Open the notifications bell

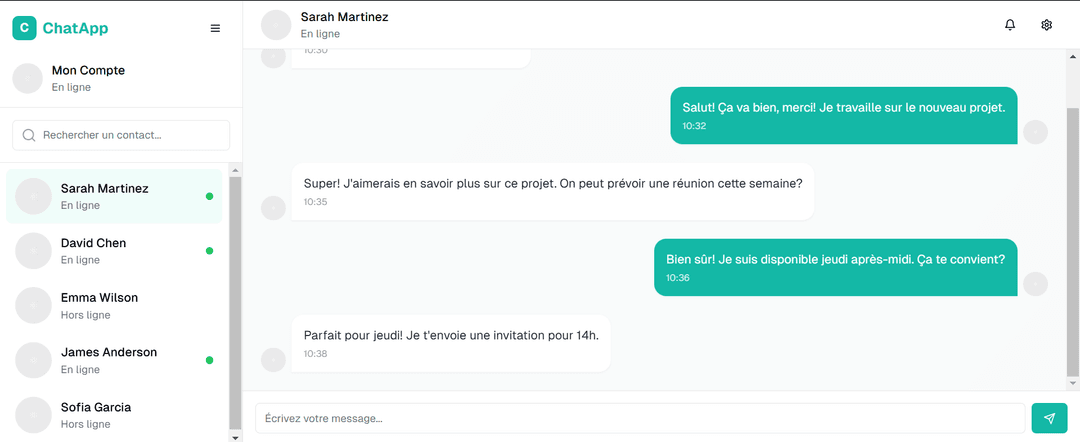tap(1010, 25)
